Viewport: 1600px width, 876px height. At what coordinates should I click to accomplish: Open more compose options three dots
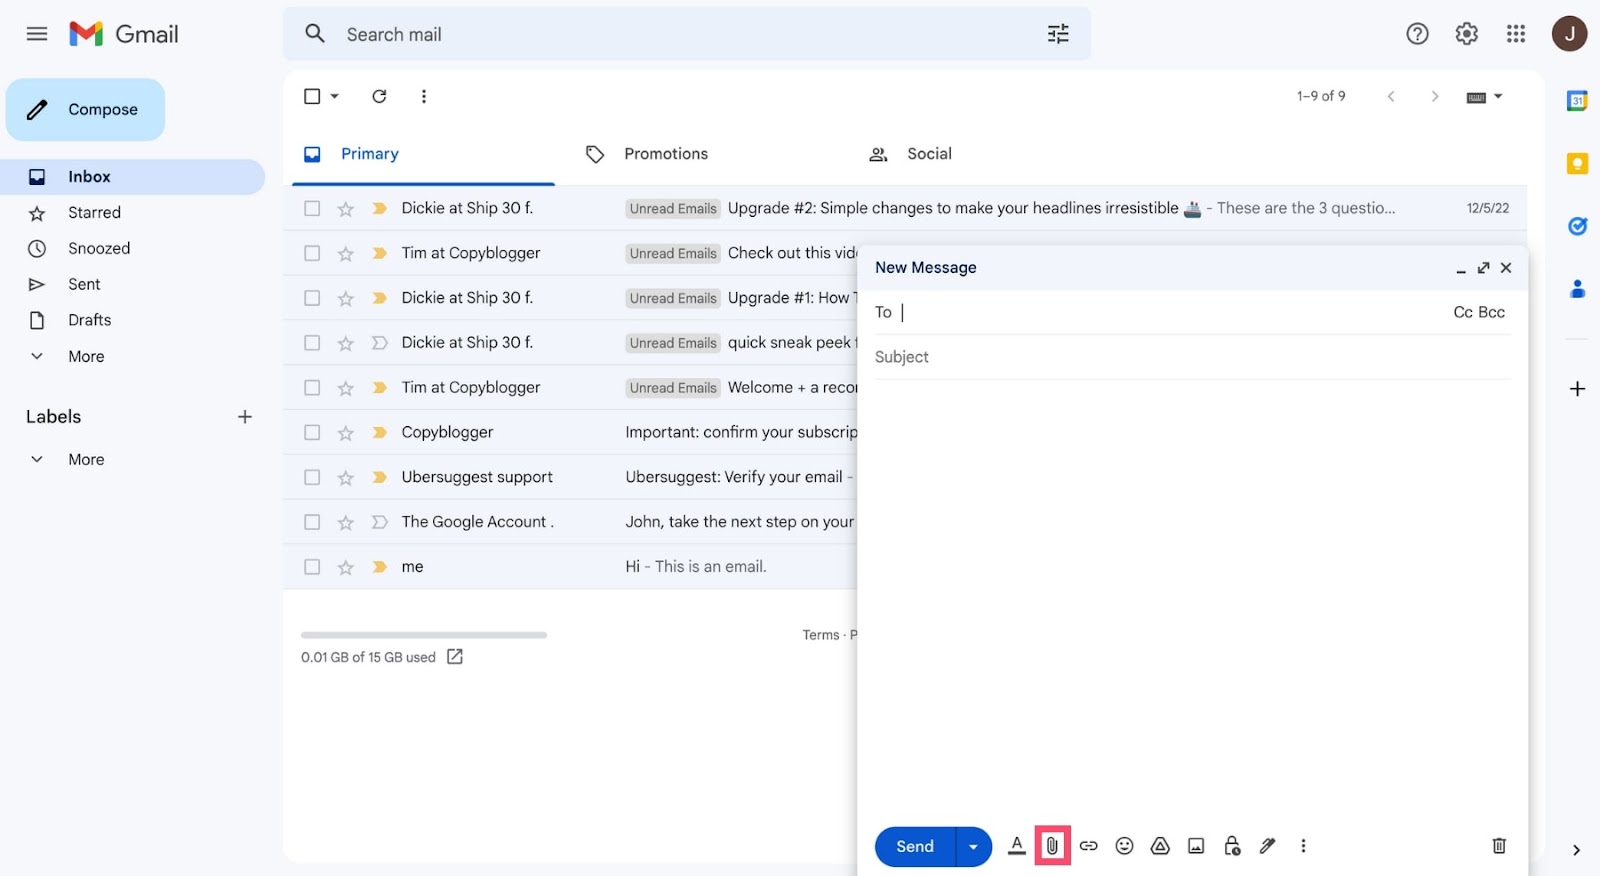tap(1303, 846)
